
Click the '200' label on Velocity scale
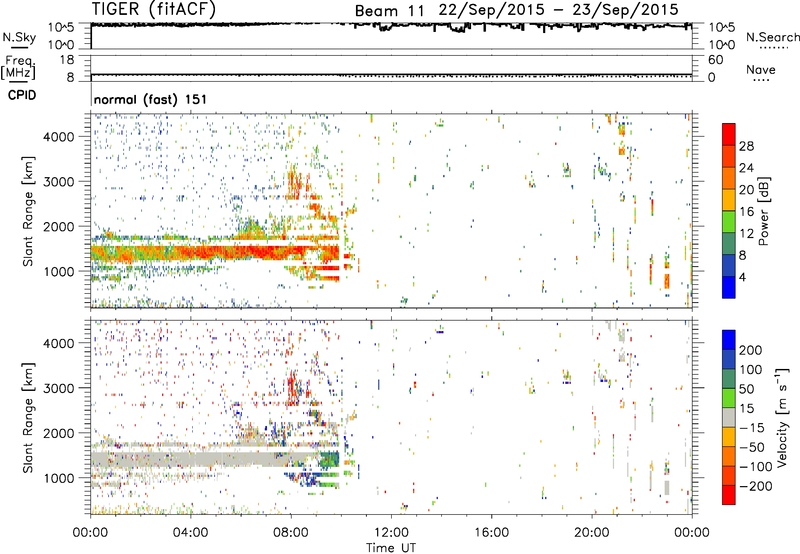point(751,350)
